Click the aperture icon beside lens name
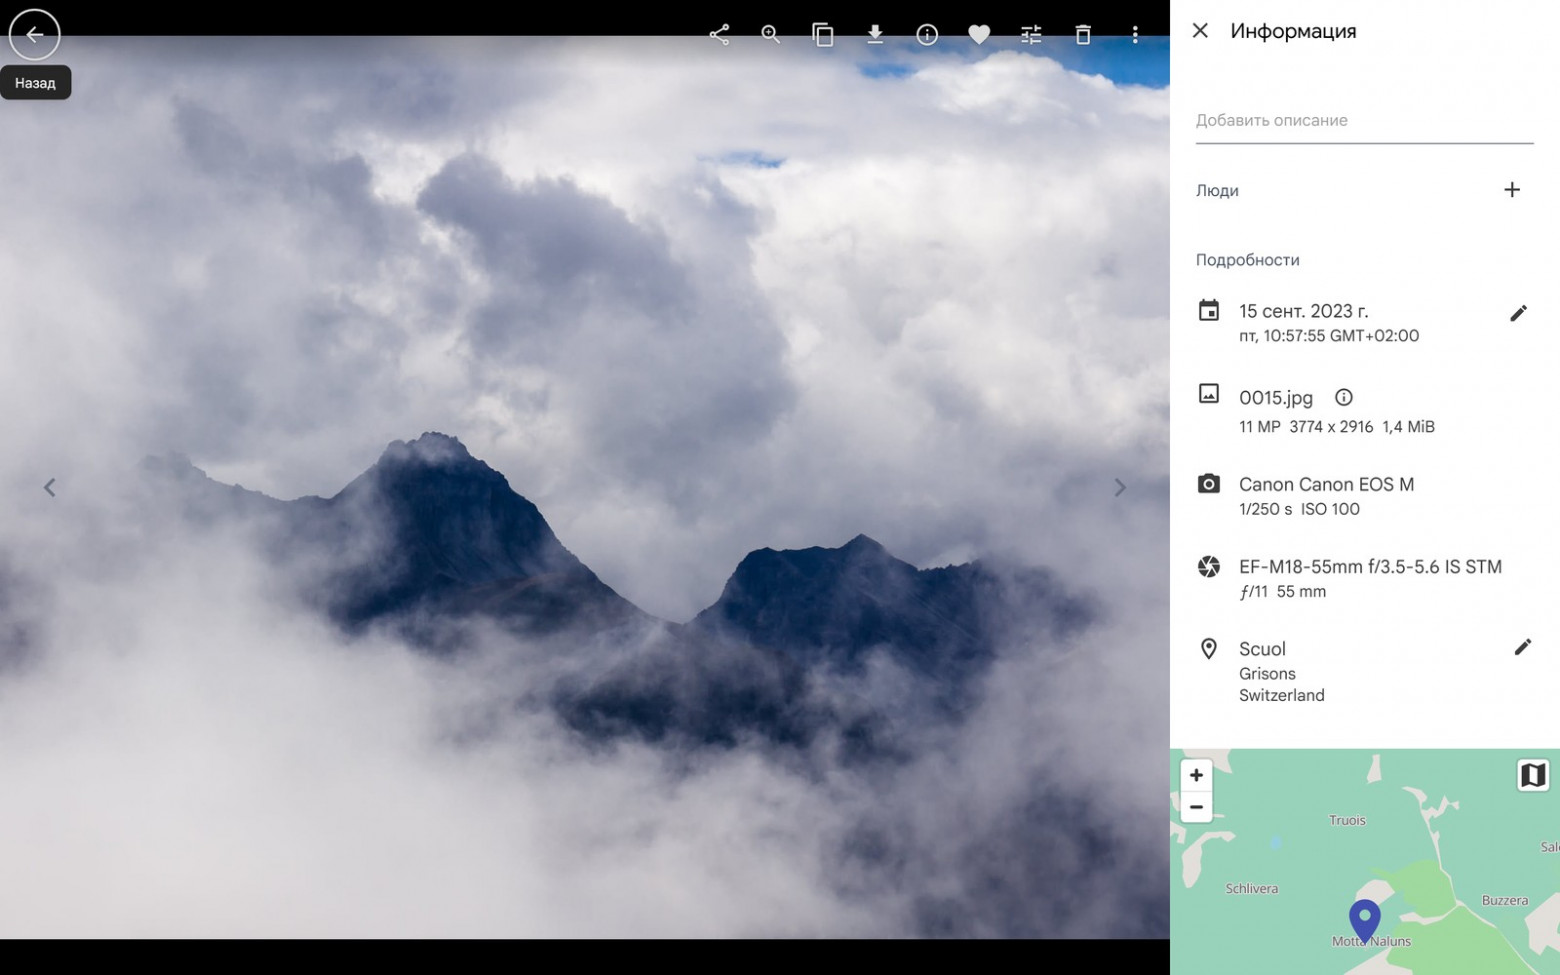Viewport: 1560px width, 975px height. pos(1209,567)
